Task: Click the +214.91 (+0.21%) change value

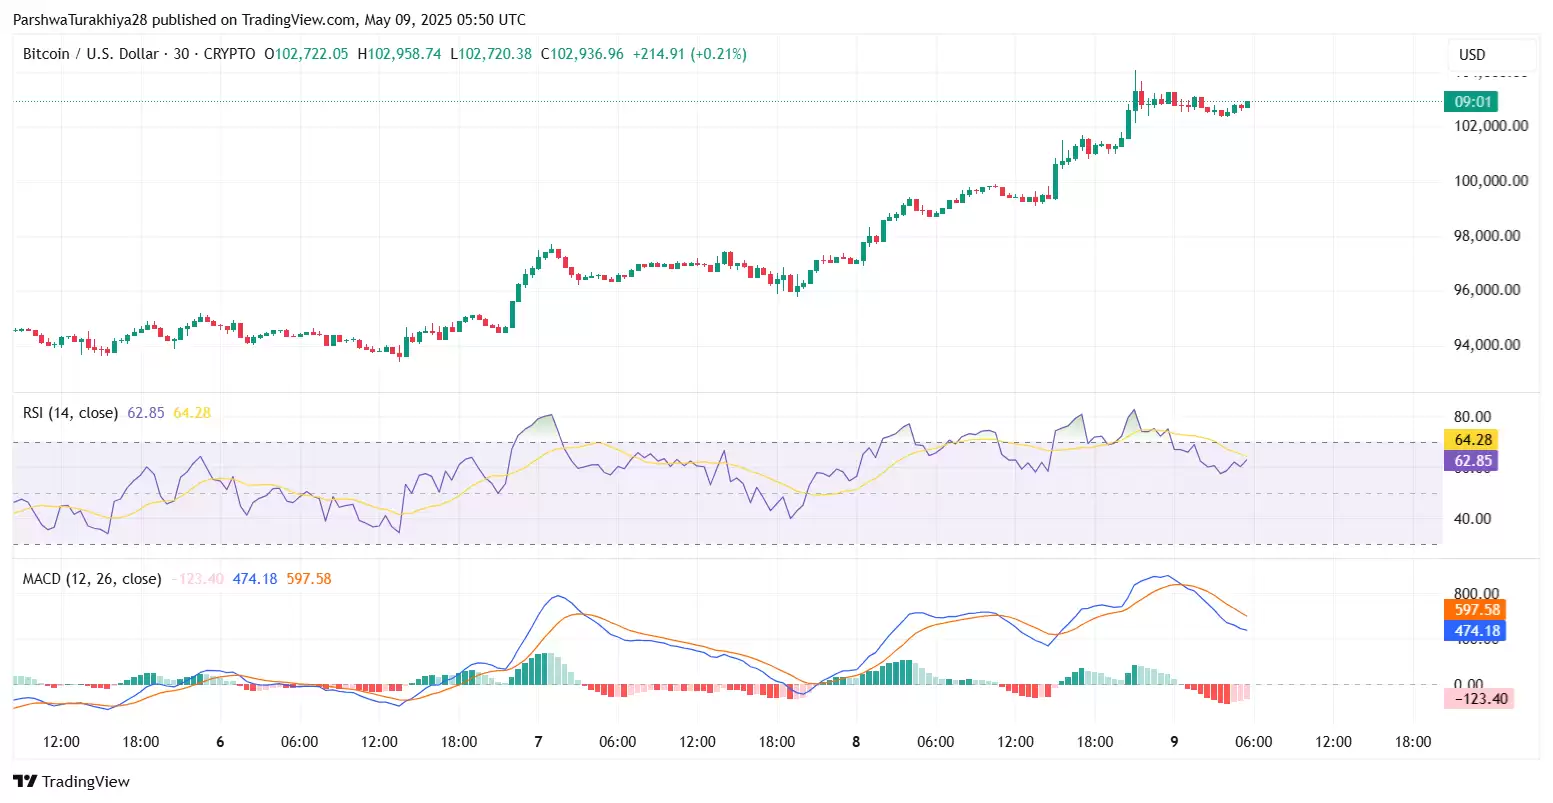Action: click(689, 54)
